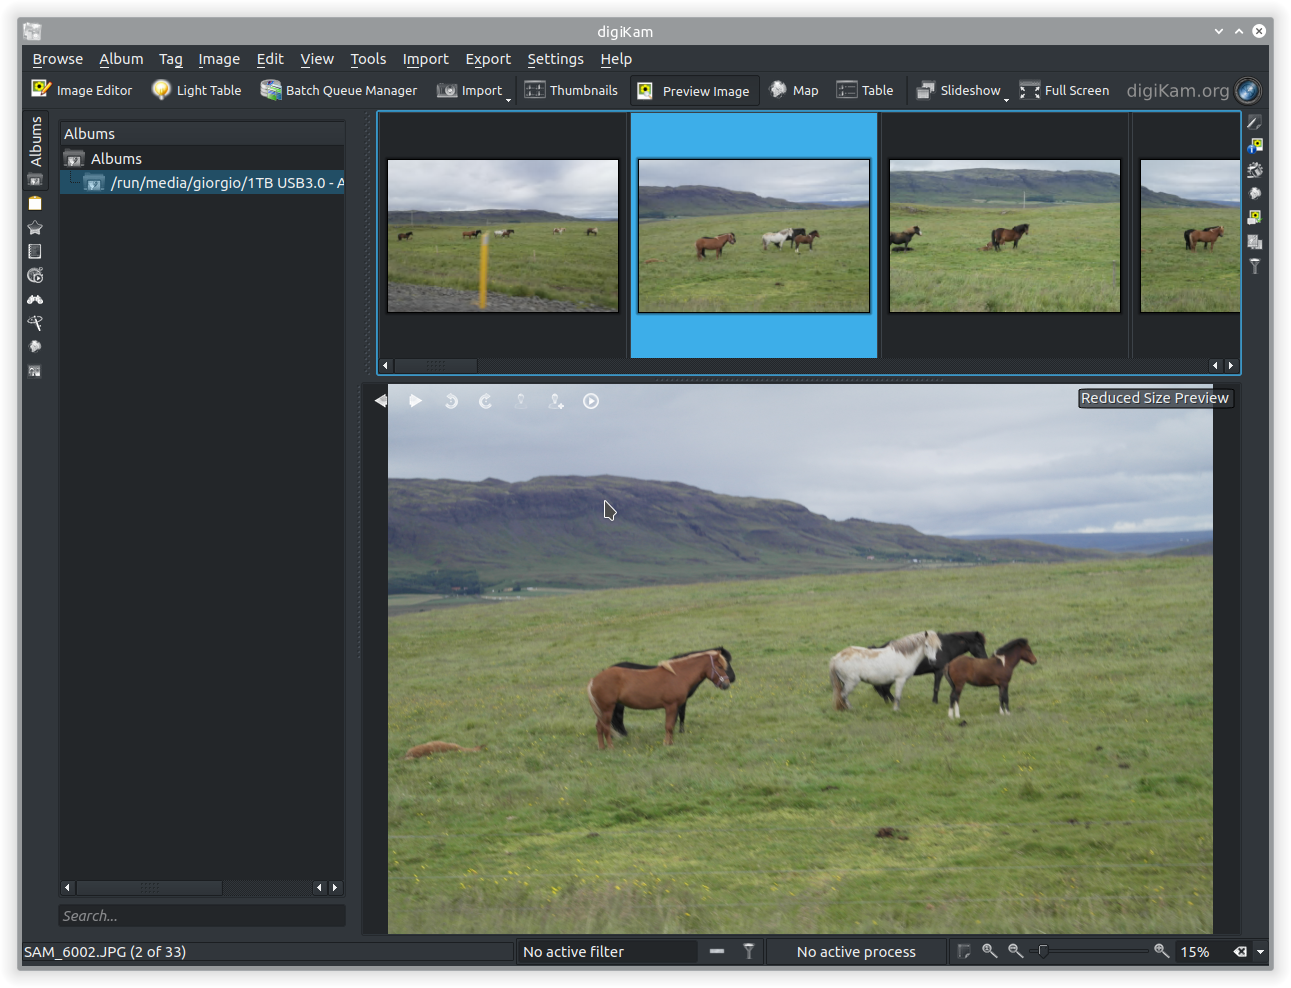Toggle Preview Image view mode
Viewport: 1291px width, 988px height.
pos(694,91)
